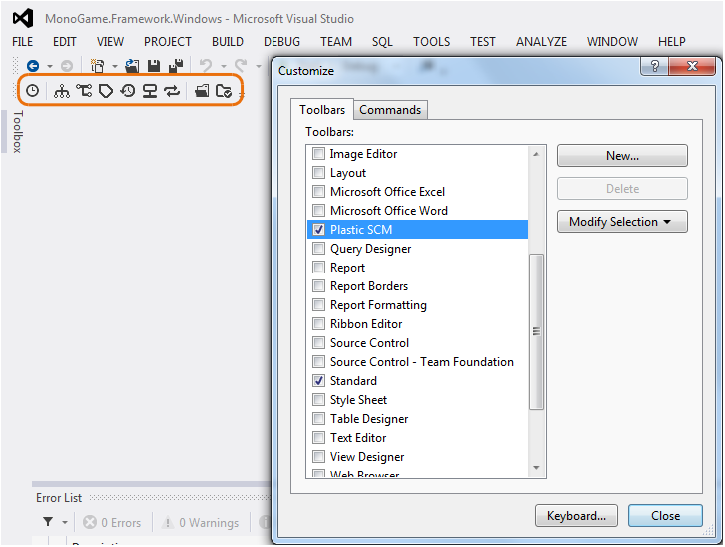Click the clock icon in Plastic SCM toolbar
This screenshot has height=547, width=725.
[x=33, y=91]
